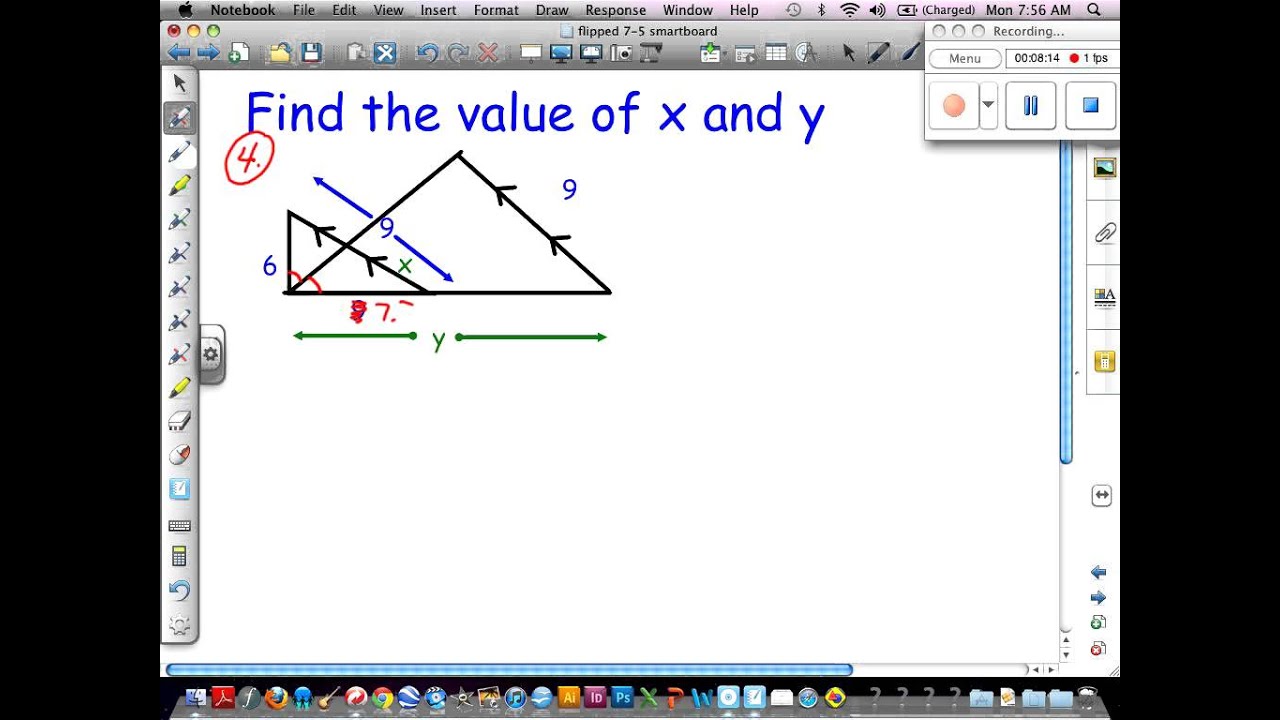The image size is (1280, 720).
Task: Click the red Record button in recorder
Action: tap(954, 105)
